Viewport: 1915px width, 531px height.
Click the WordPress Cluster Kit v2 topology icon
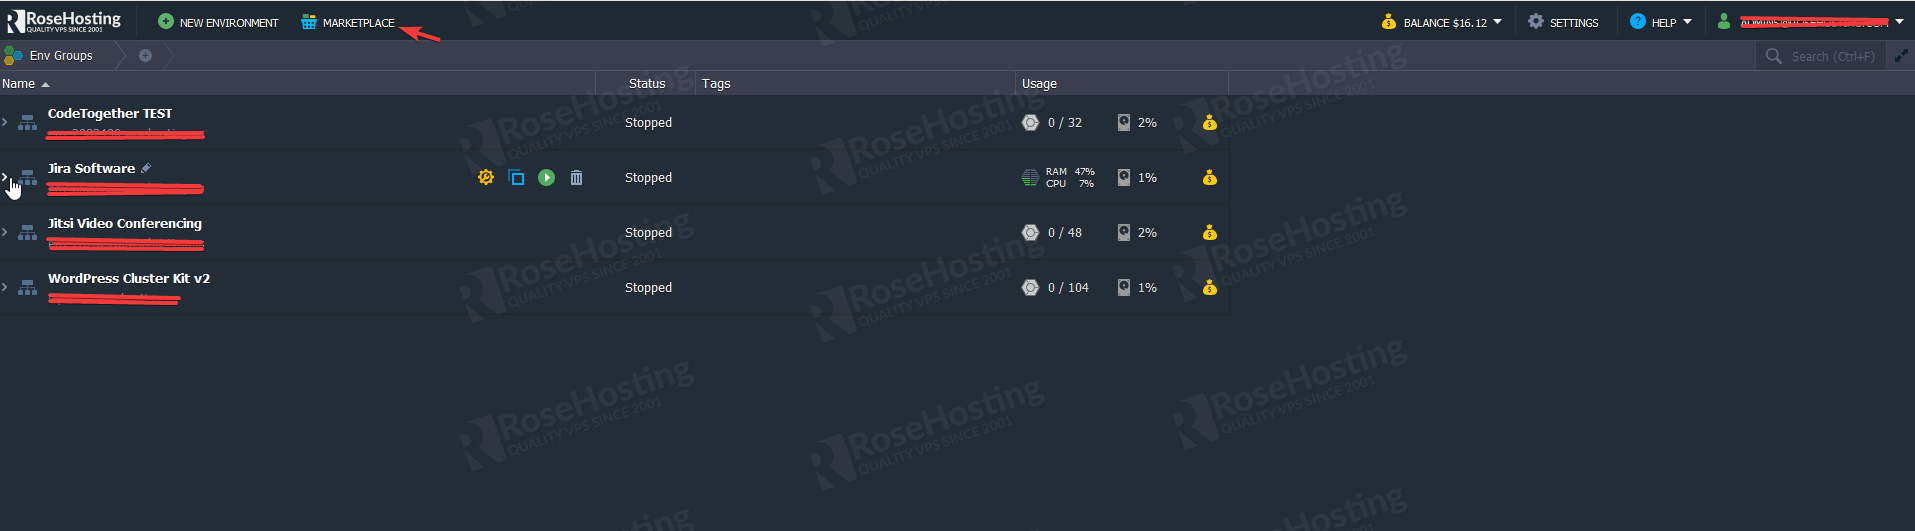(x=28, y=288)
